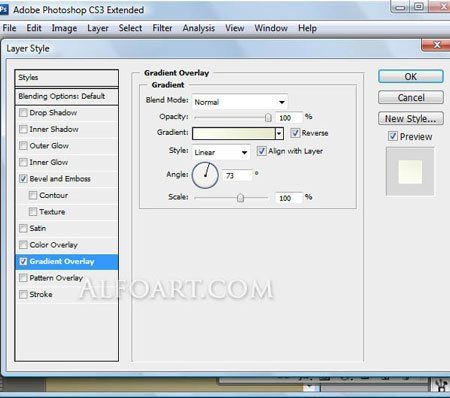
Task: Enable the Texture checkbox
Action: point(33,212)
